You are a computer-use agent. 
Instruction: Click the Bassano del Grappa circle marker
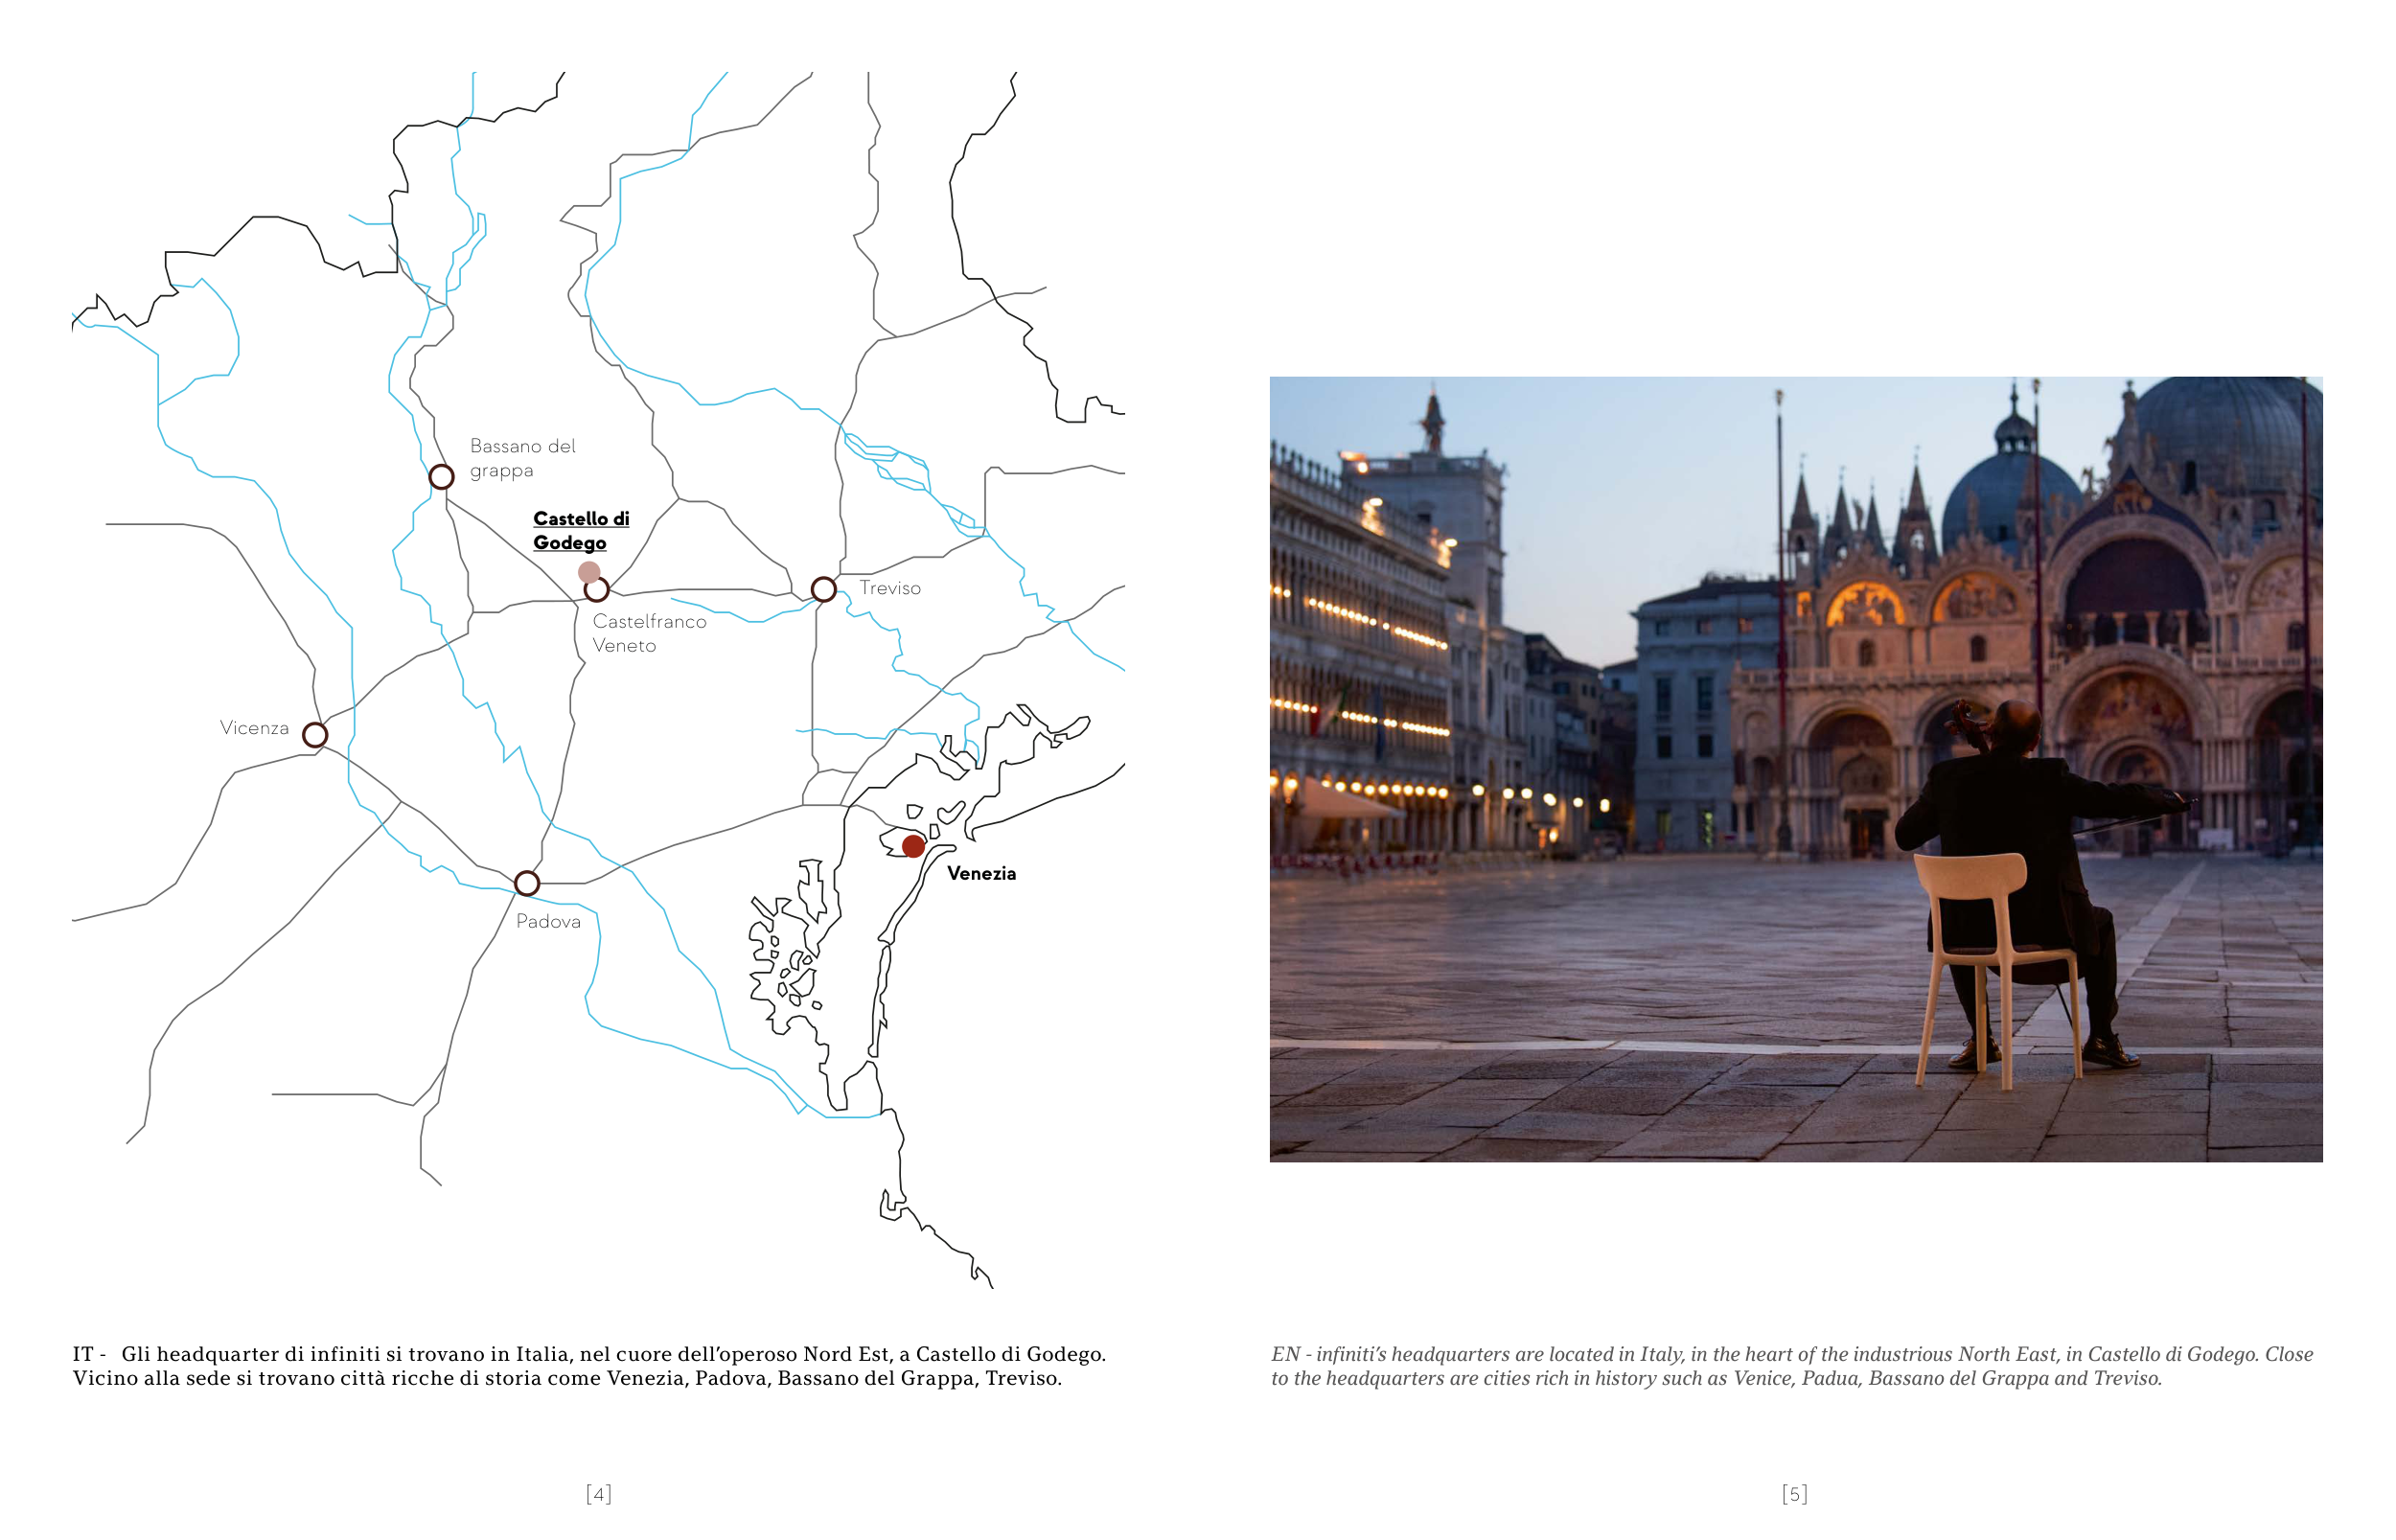[x=441, y=477]
